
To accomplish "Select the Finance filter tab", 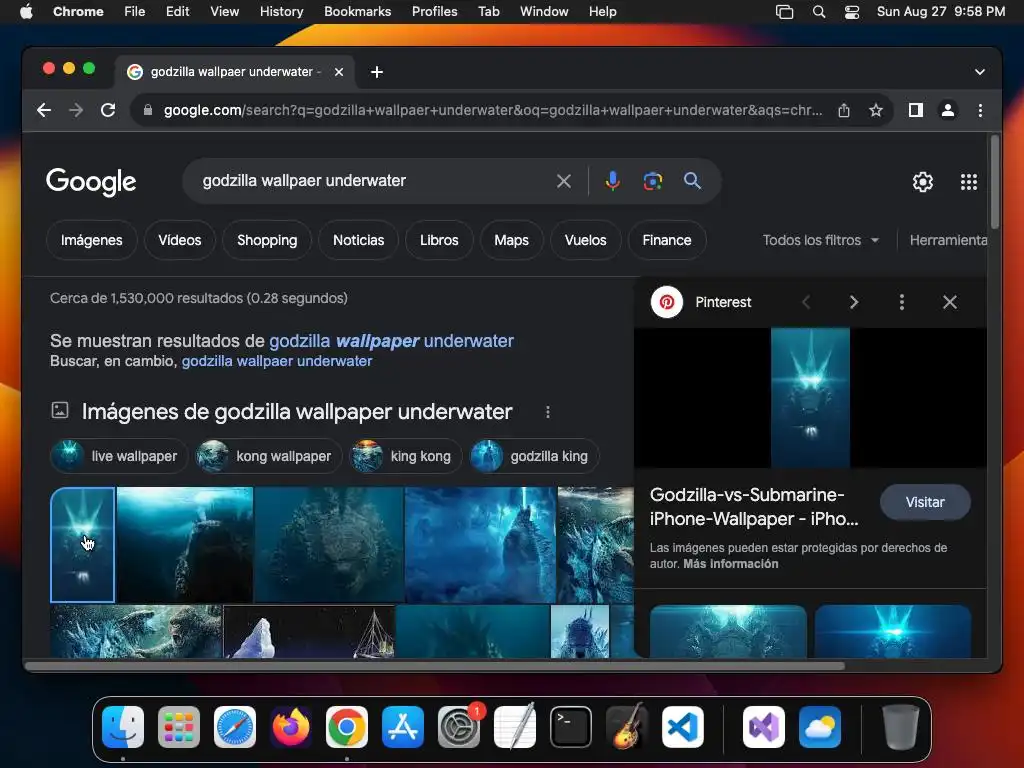I will click(x=667, y=240).
